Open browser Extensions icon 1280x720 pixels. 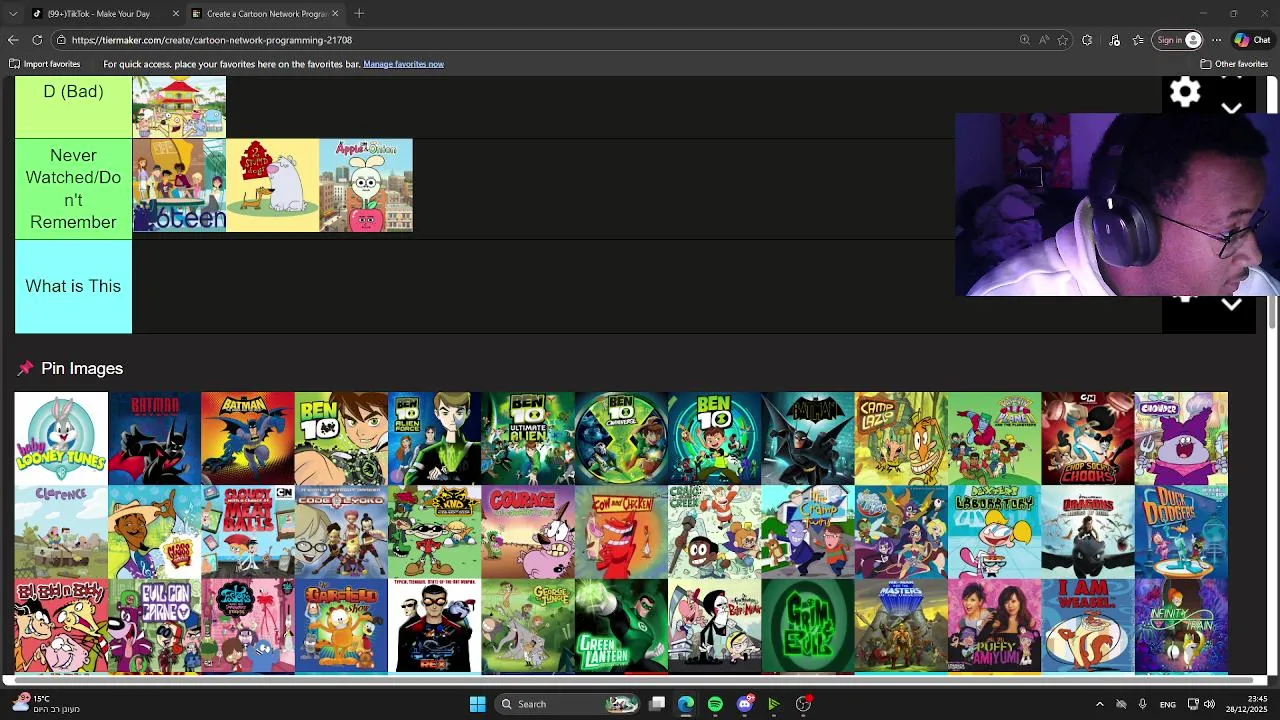point(1087,40)
